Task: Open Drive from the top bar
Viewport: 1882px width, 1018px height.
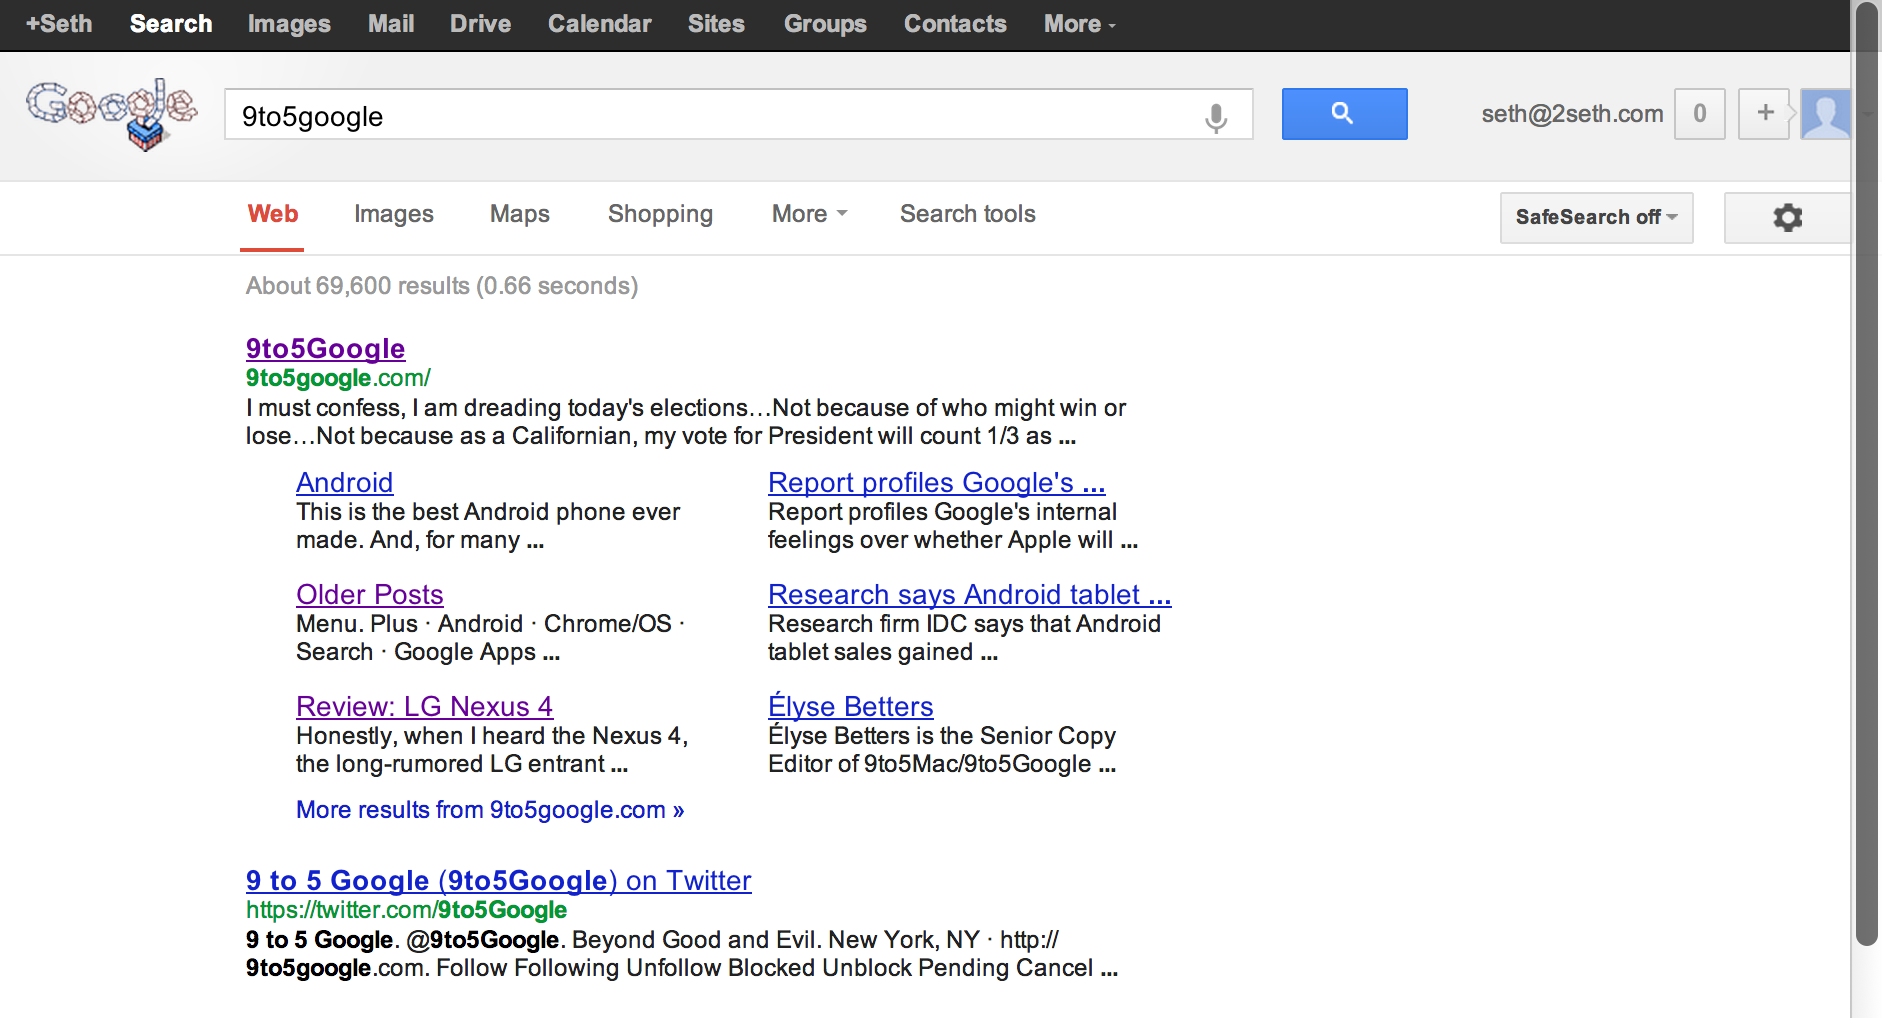Action: tap(480, 24)
